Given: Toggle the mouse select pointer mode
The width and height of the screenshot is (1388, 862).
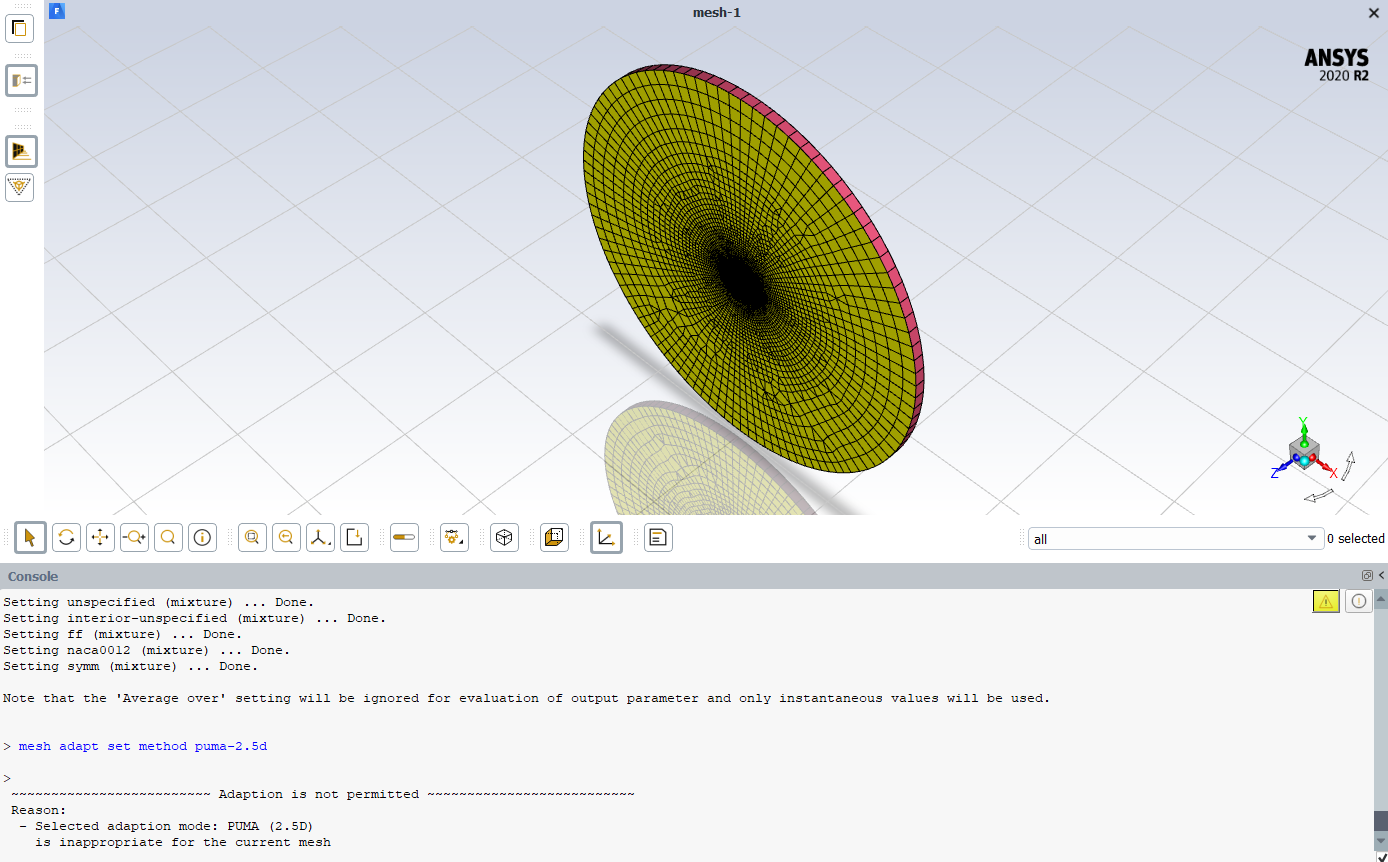Looking at the screenshot, I should coord(30,538).
